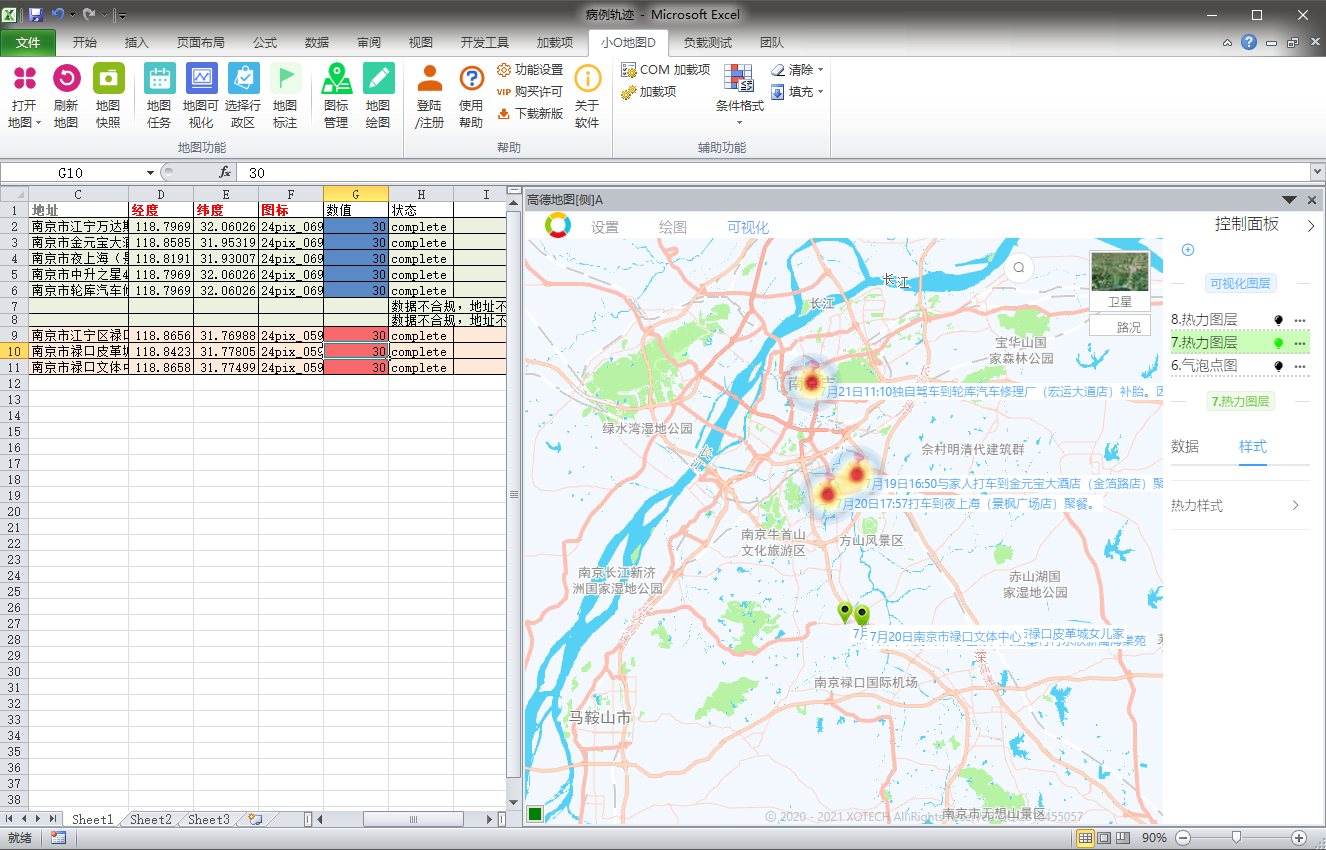Image resolution: width=1326 pixels, height=850 pixels.
Task: Click 购买许可 VIP purchase
Action: click(530, 92)
